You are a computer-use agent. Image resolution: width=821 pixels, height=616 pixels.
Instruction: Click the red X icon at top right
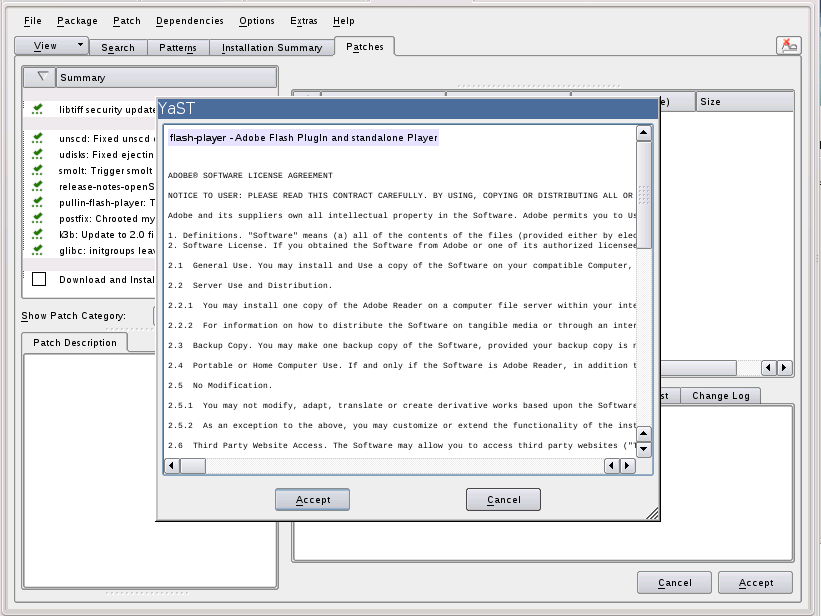click(789, 46)
